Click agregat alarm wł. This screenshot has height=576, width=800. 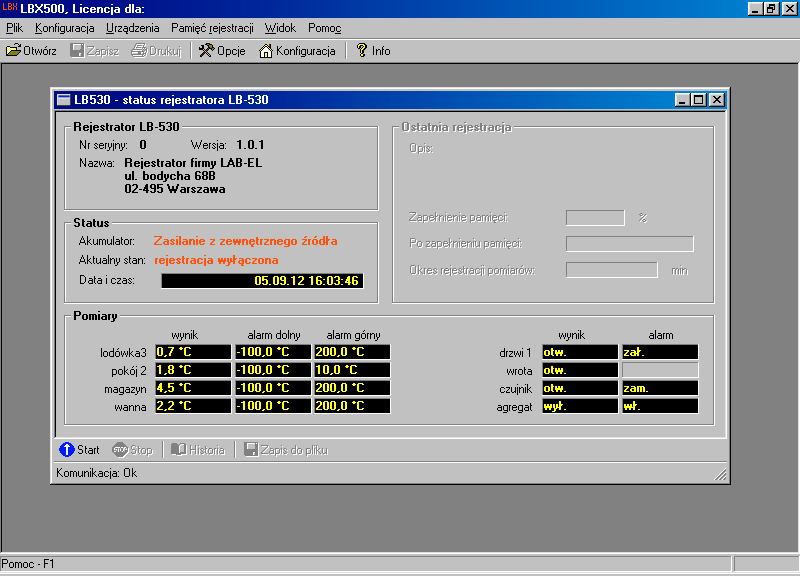click(660, 406)
